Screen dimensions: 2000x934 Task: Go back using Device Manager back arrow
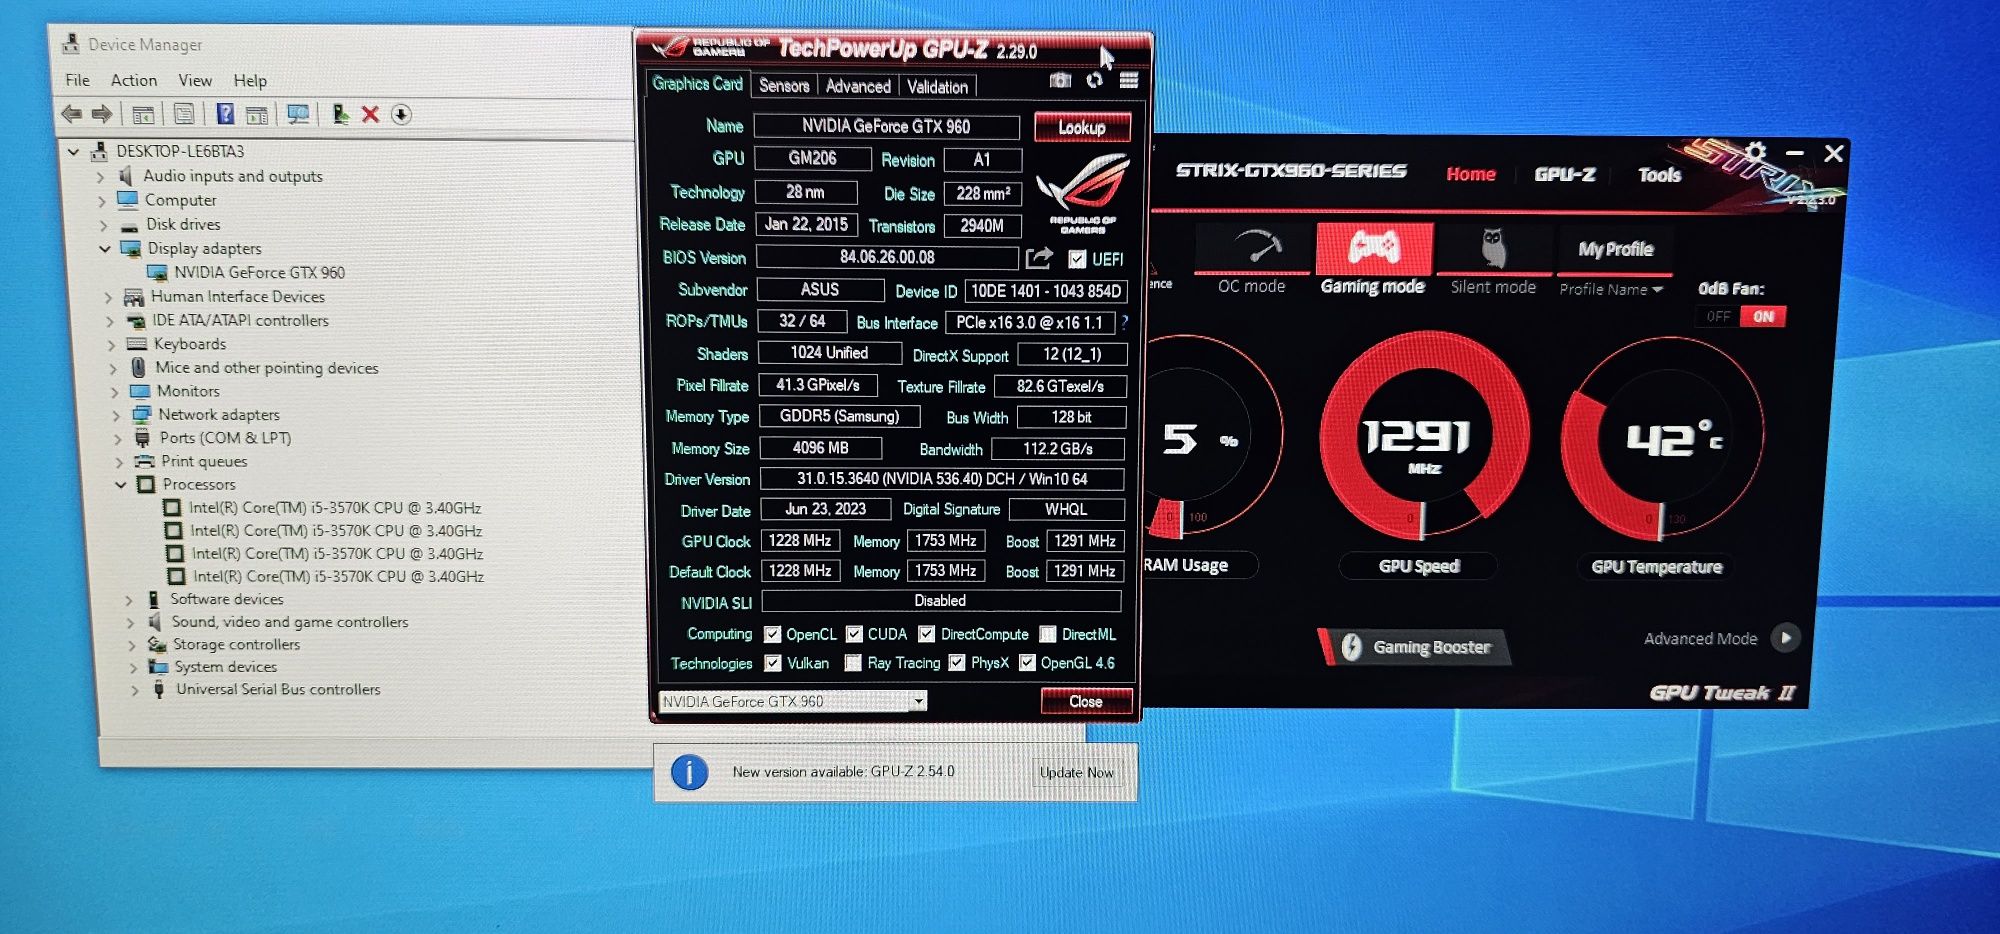[71, 114]
